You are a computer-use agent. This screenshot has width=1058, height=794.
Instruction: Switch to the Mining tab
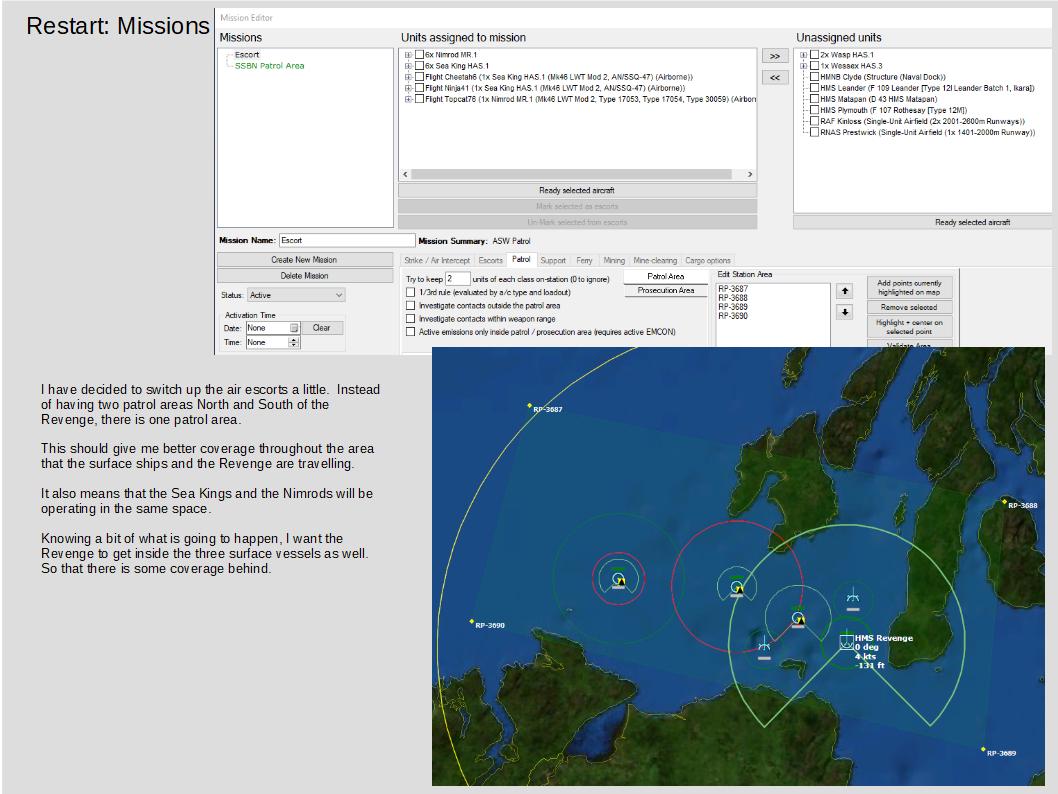tap(614, 260)
